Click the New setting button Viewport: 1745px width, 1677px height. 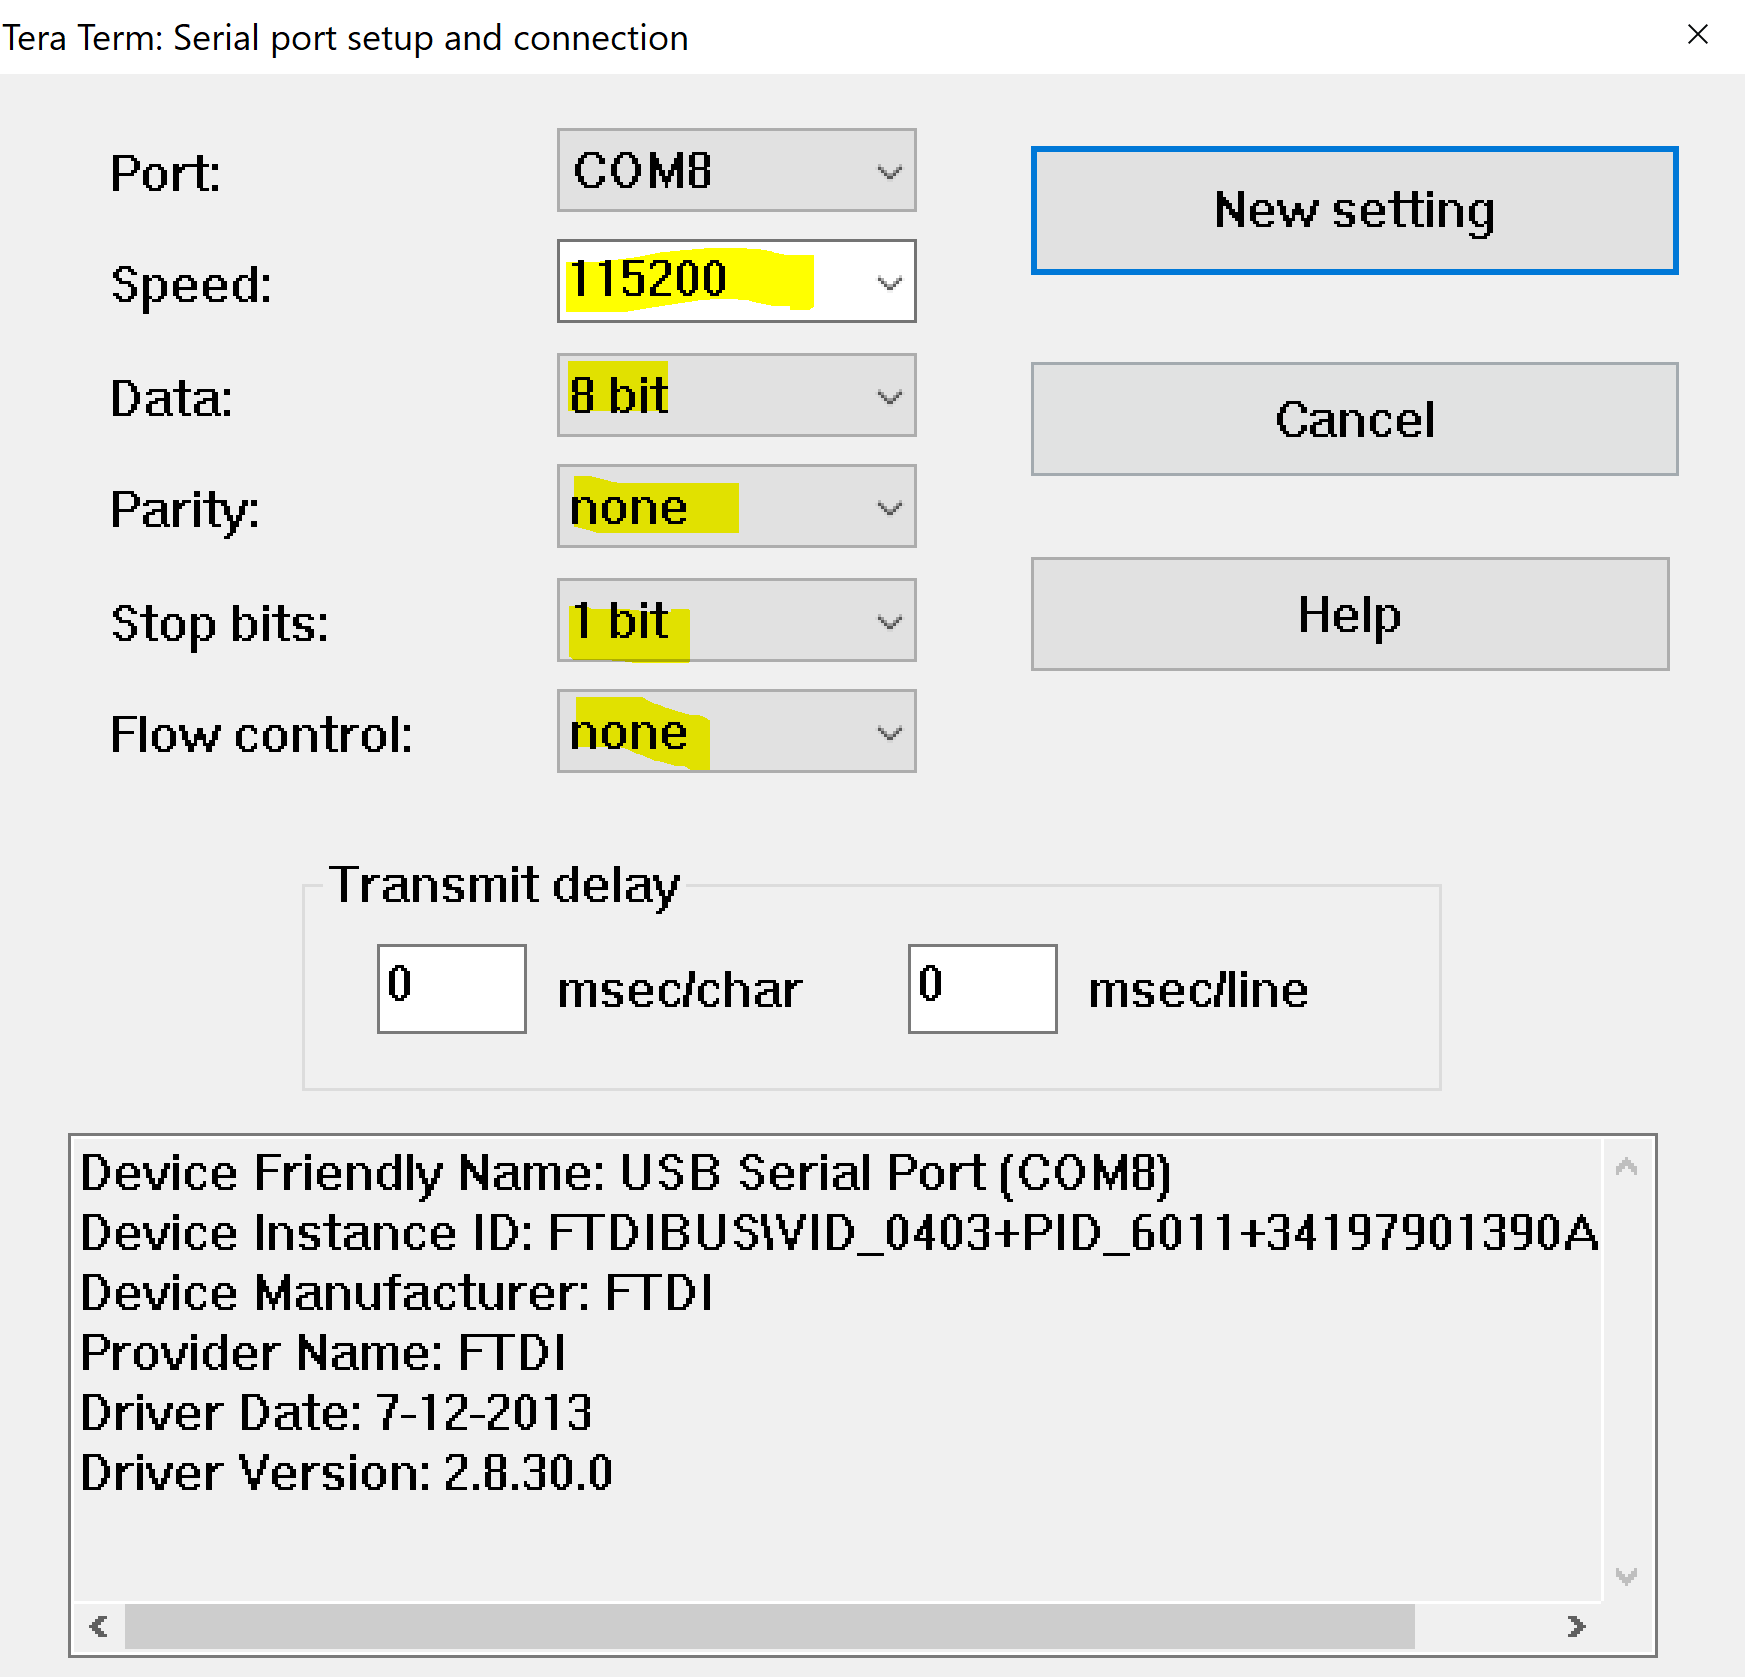pyautogui.click(x=1354, y=210)
